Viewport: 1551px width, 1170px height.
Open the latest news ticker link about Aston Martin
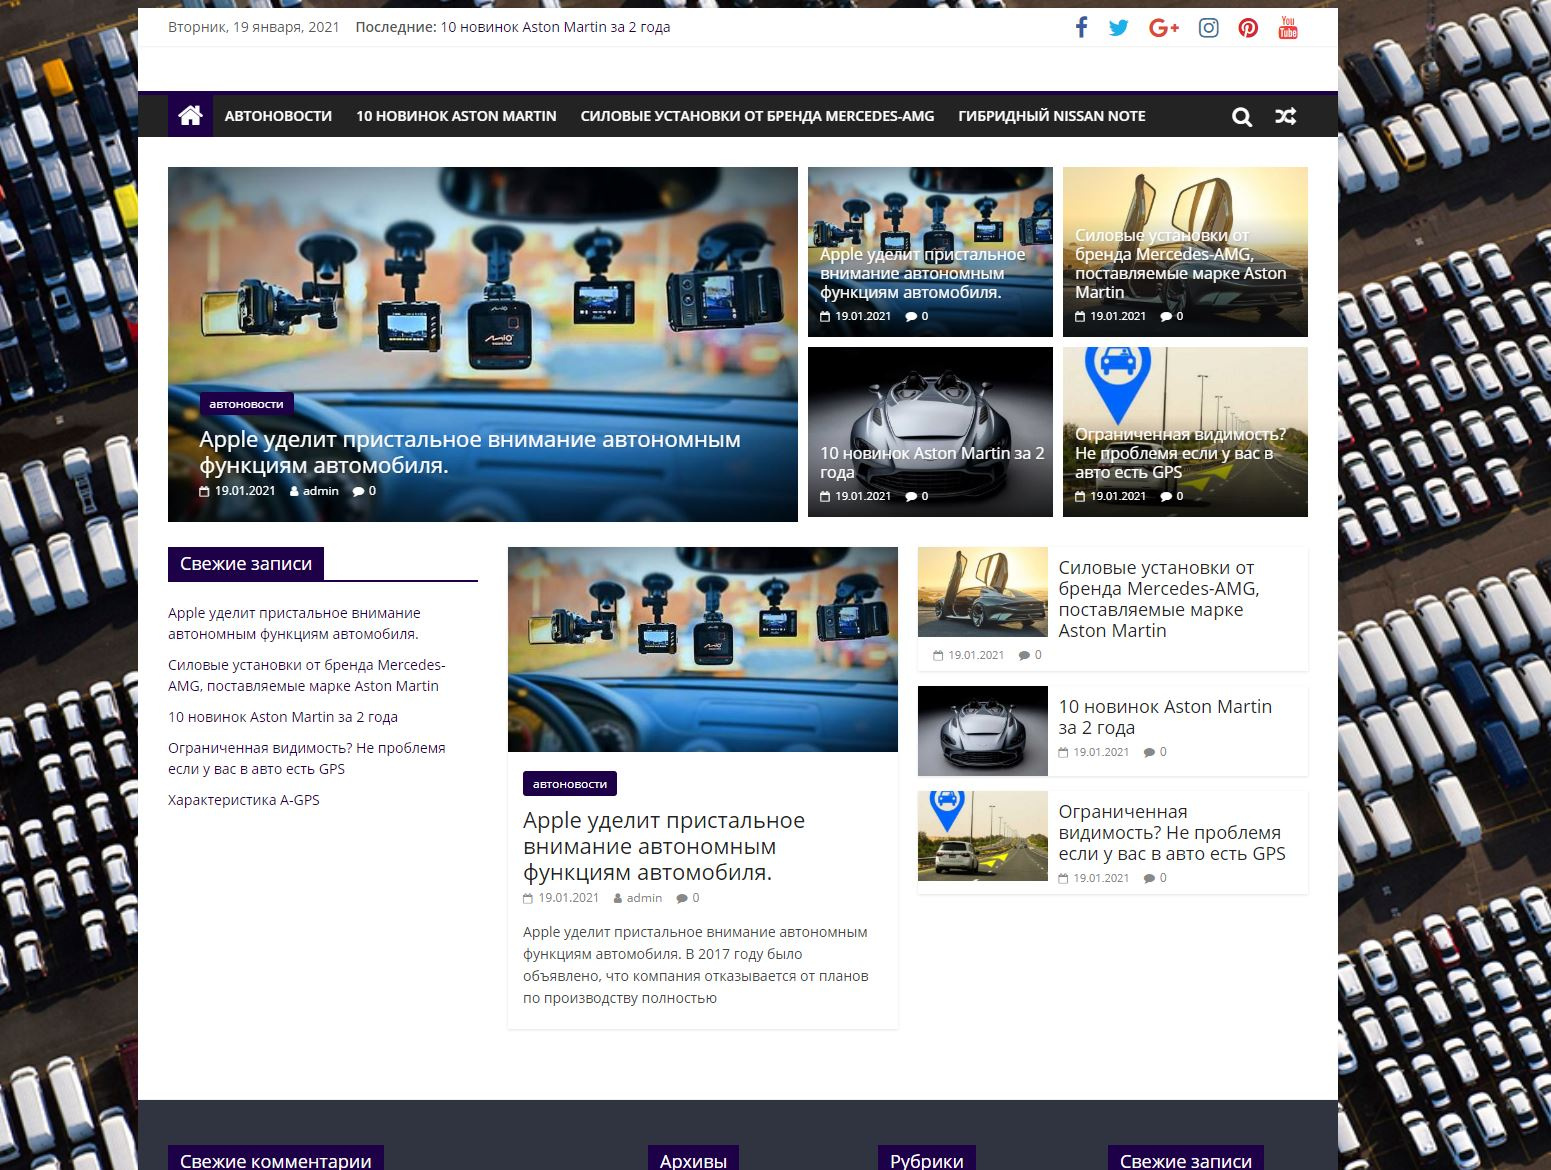[555, 27]
